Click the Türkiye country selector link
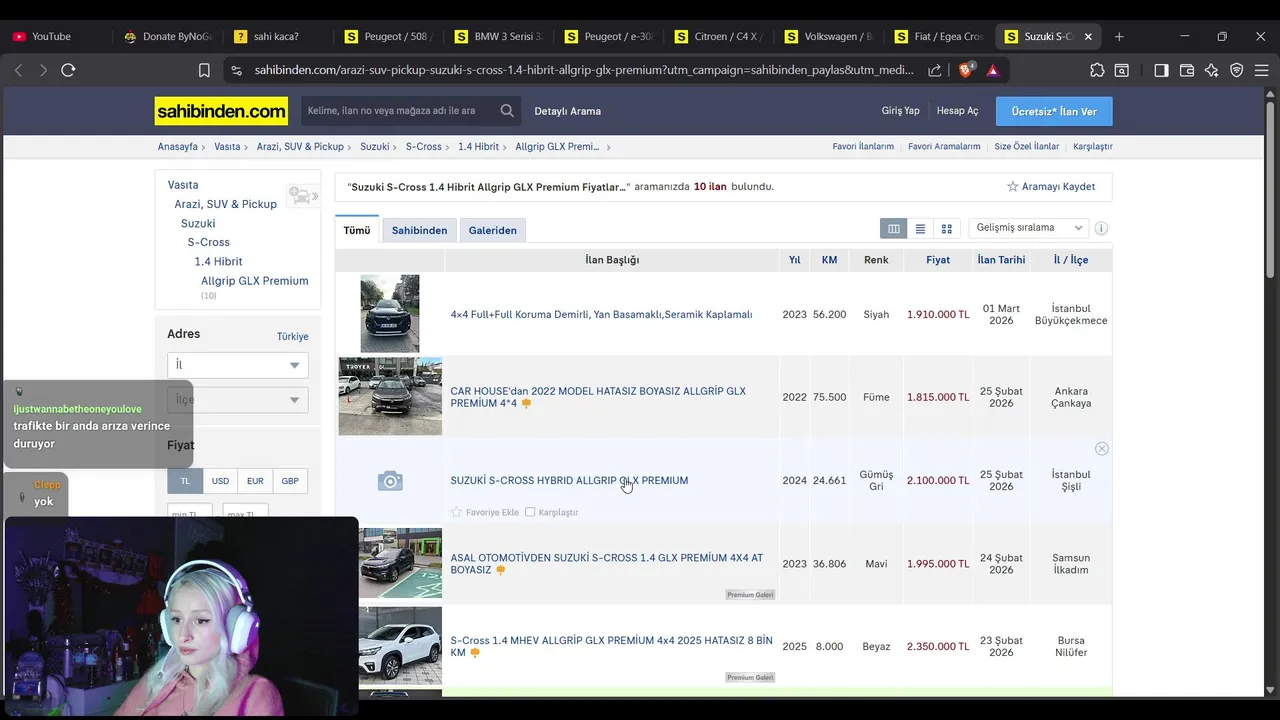Viewport: 1280px width, 720px height. pos(293,337)
